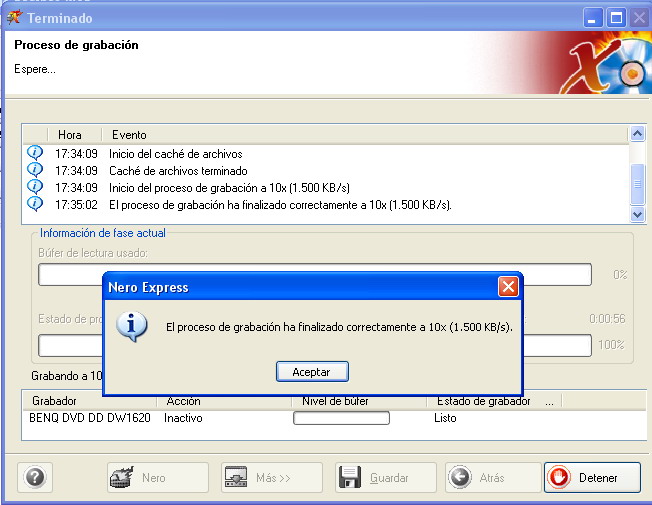This screenshot has height=505, width=652.
Task: Click the recorder buffer level bar
Action: [x=341, y=418]
